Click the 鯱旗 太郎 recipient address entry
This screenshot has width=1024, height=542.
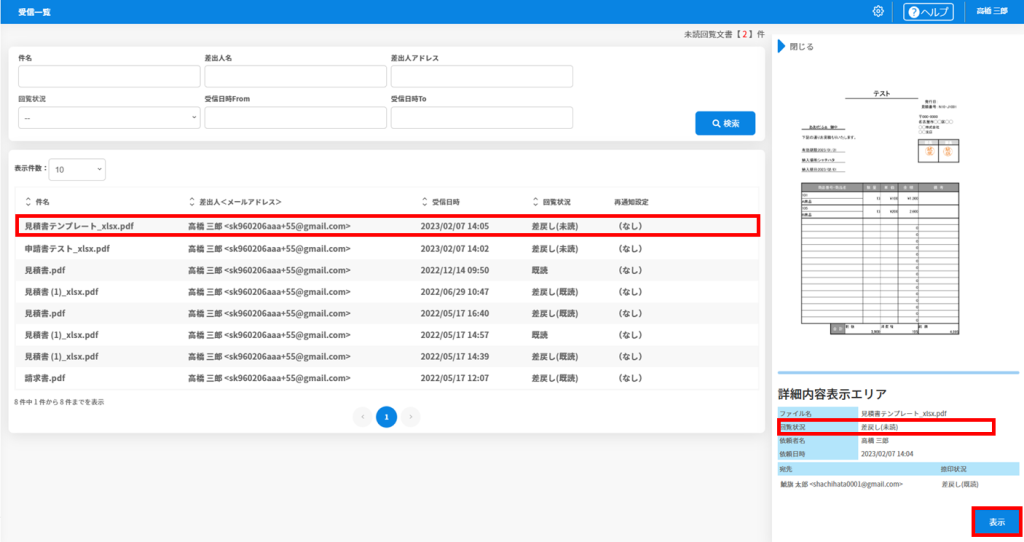tap(841, 485)
